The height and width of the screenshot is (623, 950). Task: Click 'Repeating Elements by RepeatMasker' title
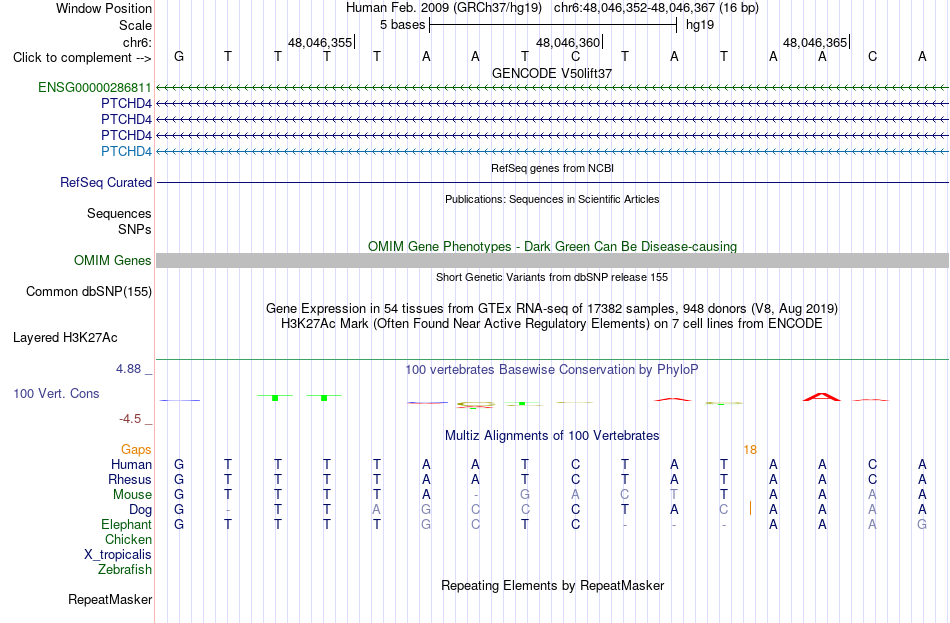point(552,585)
